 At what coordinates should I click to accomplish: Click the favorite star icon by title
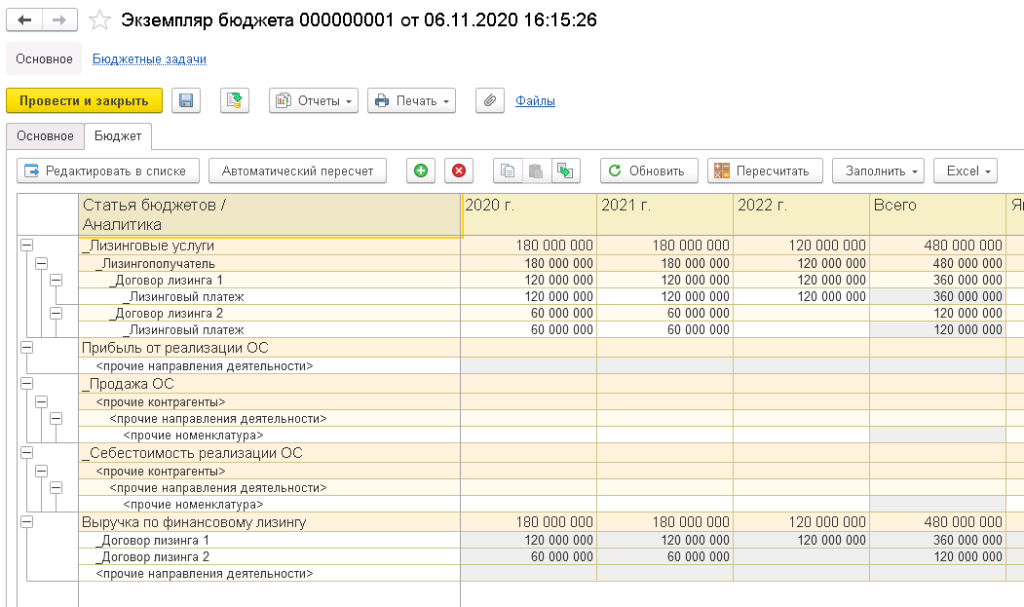click(100, 20)
